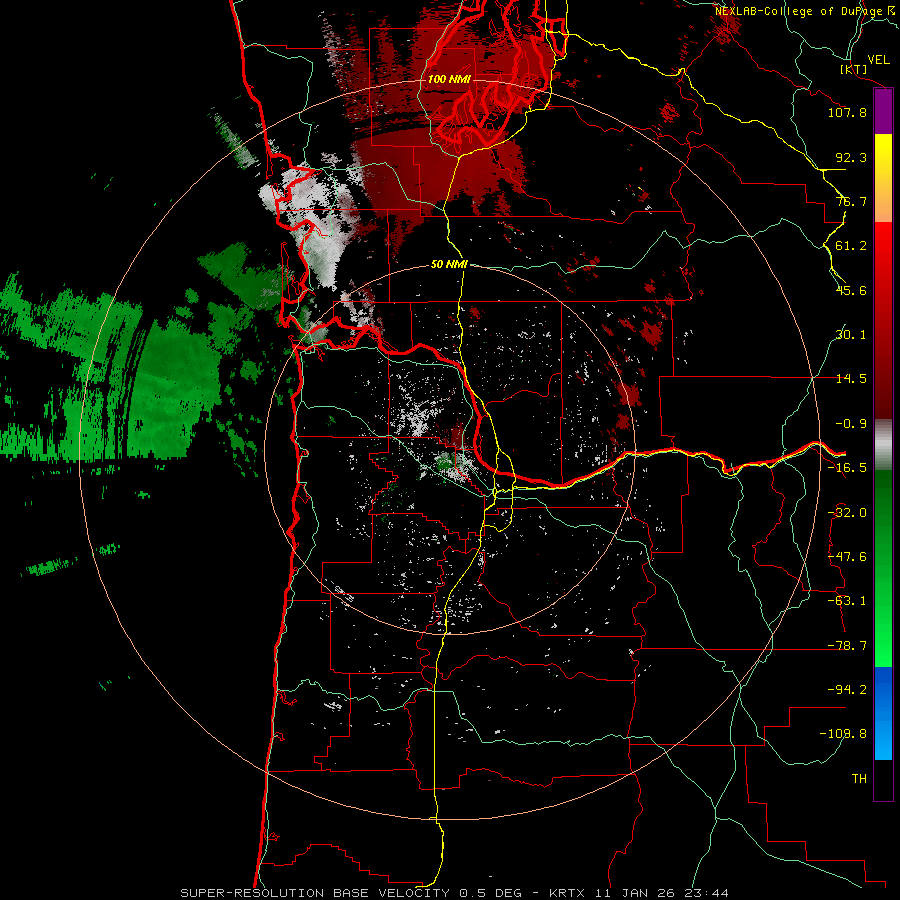Click the green segment of the color bar
This screenshot has width=900, height=900.
pyautogui.click(x=883, y=568)
